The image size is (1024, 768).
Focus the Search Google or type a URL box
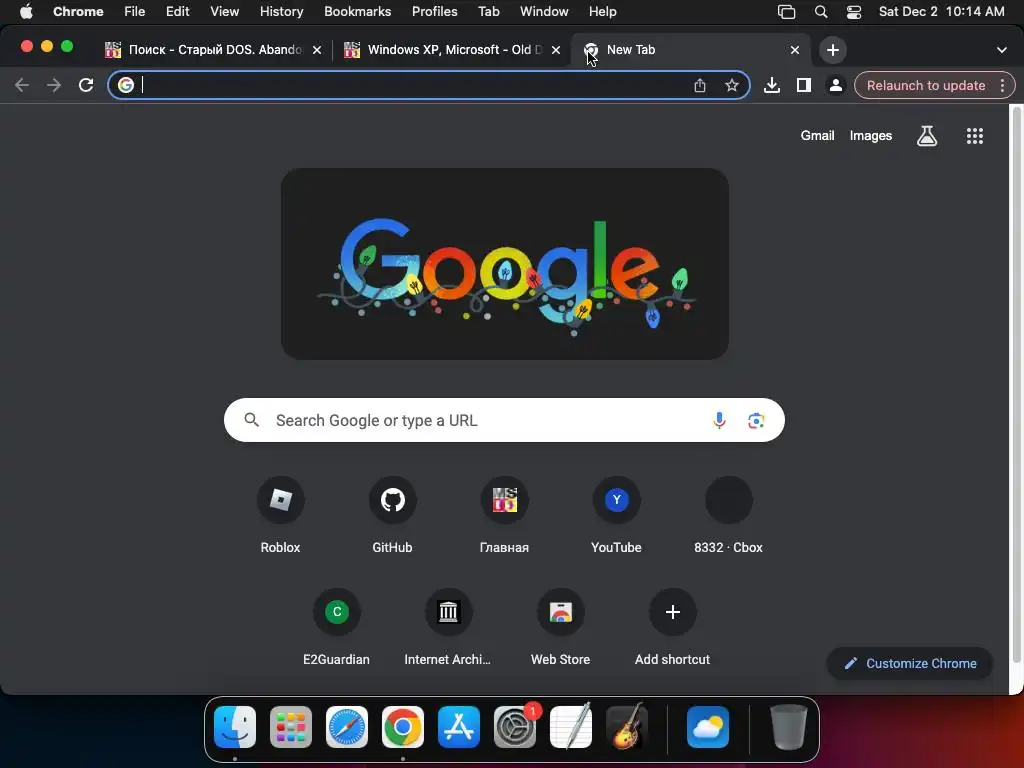tap(504, 420)
